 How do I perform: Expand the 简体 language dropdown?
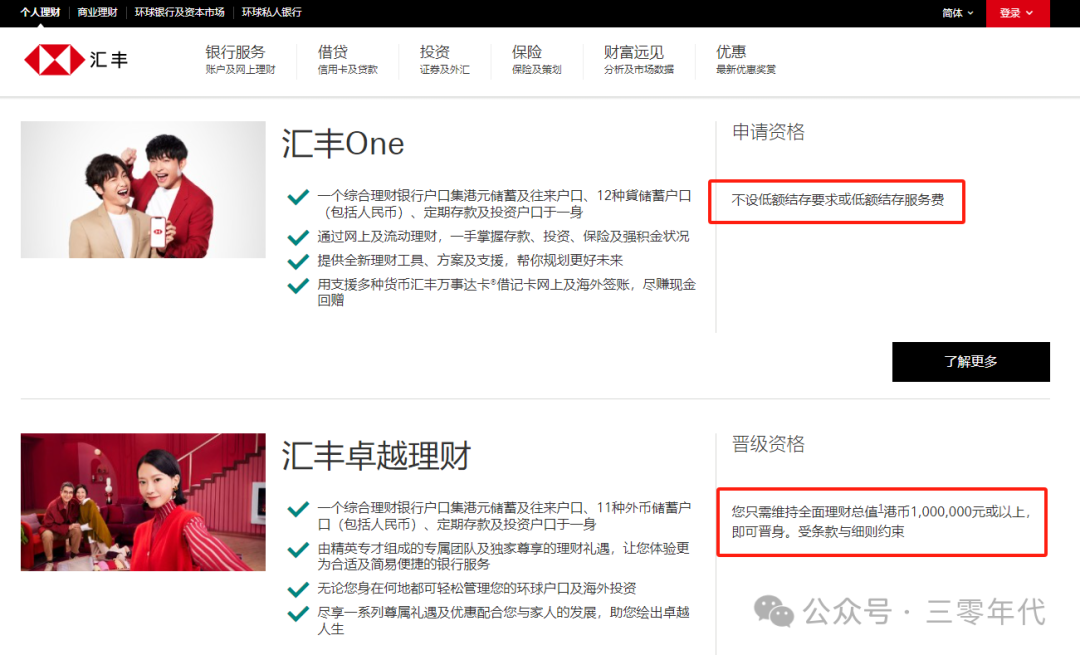point(957,13)
